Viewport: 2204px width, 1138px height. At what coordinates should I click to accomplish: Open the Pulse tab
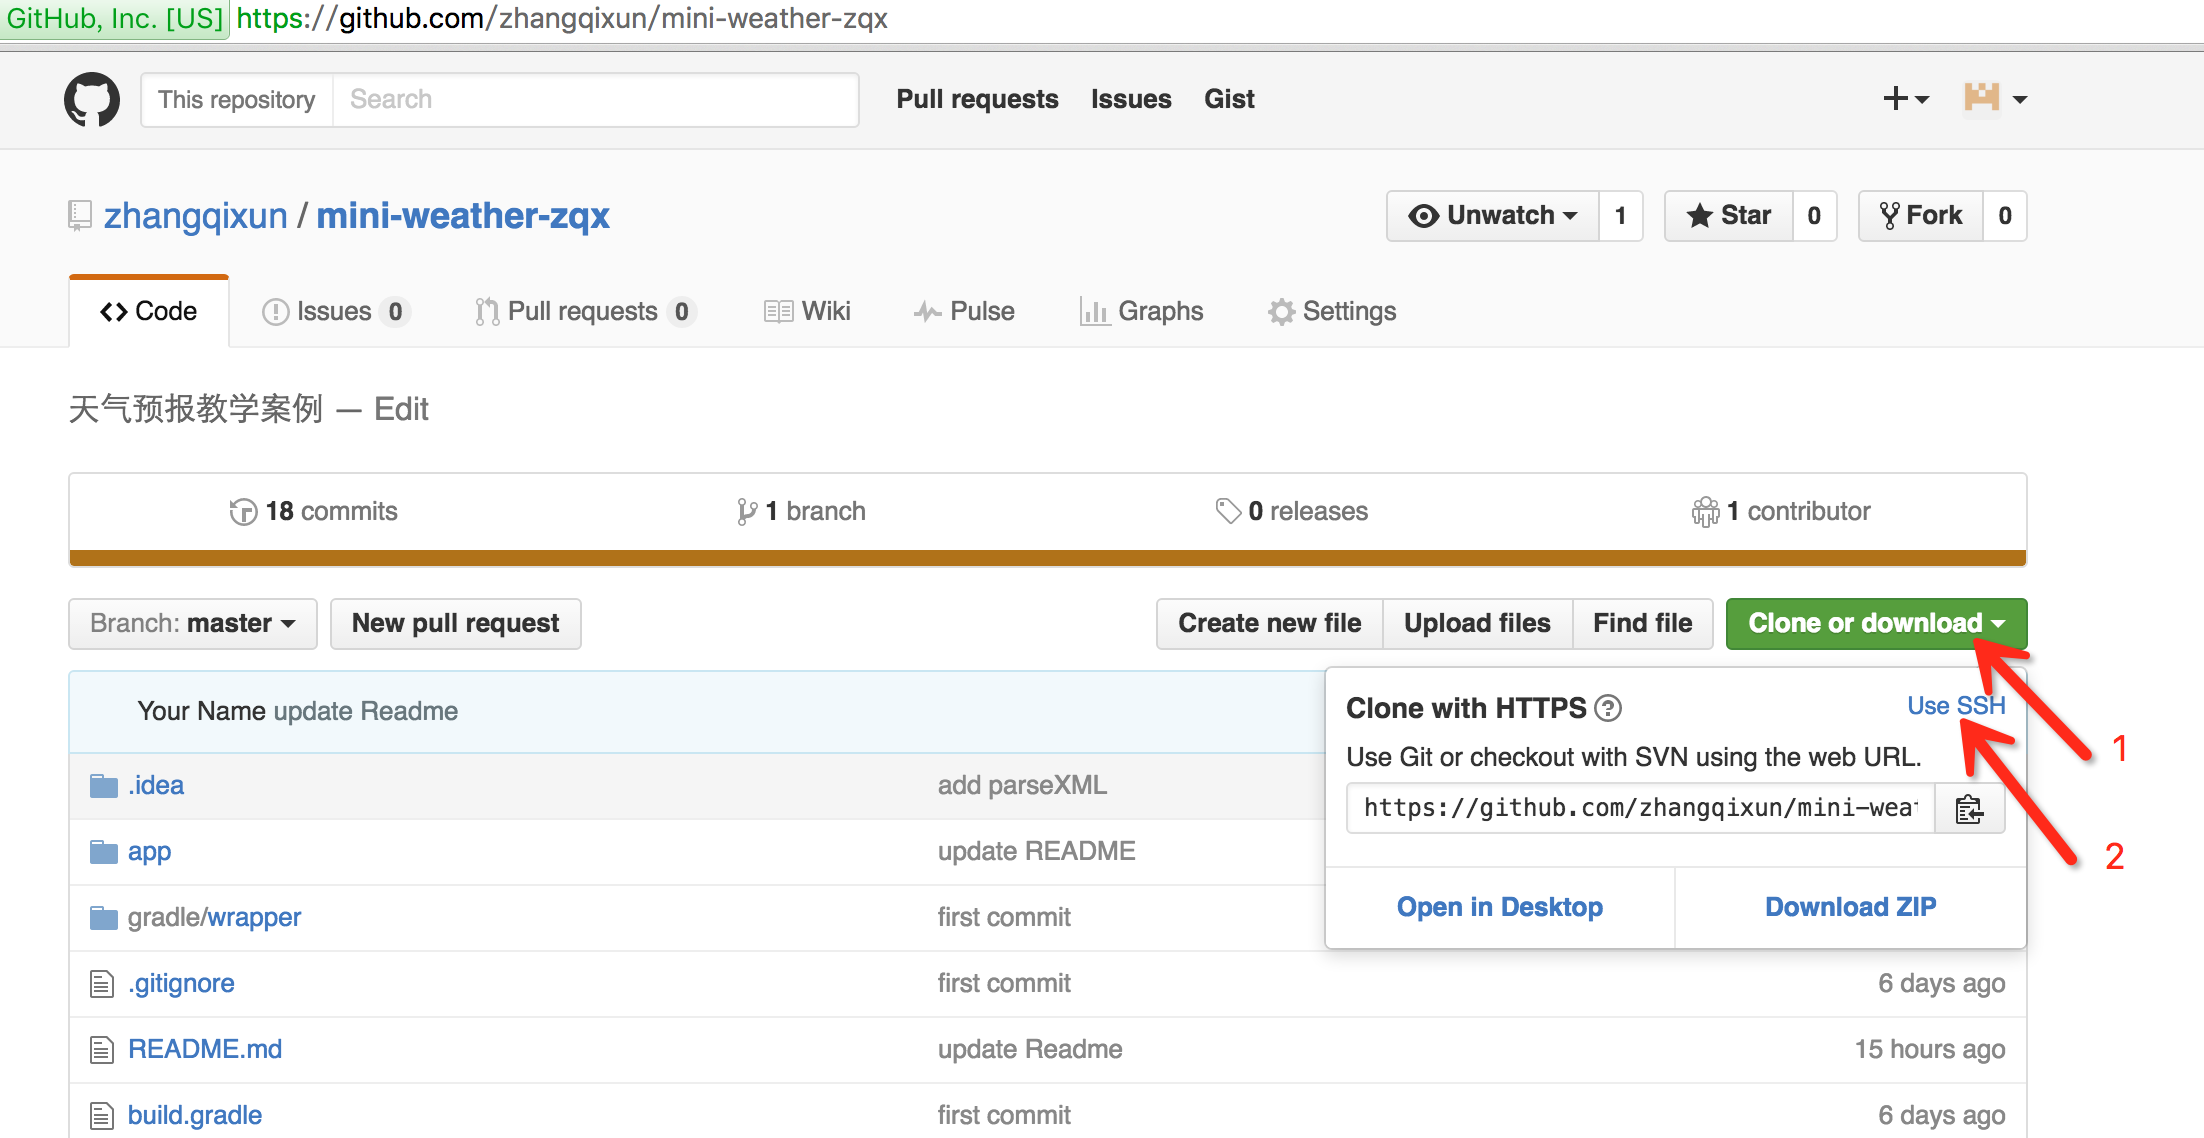[x=964, y=312]
